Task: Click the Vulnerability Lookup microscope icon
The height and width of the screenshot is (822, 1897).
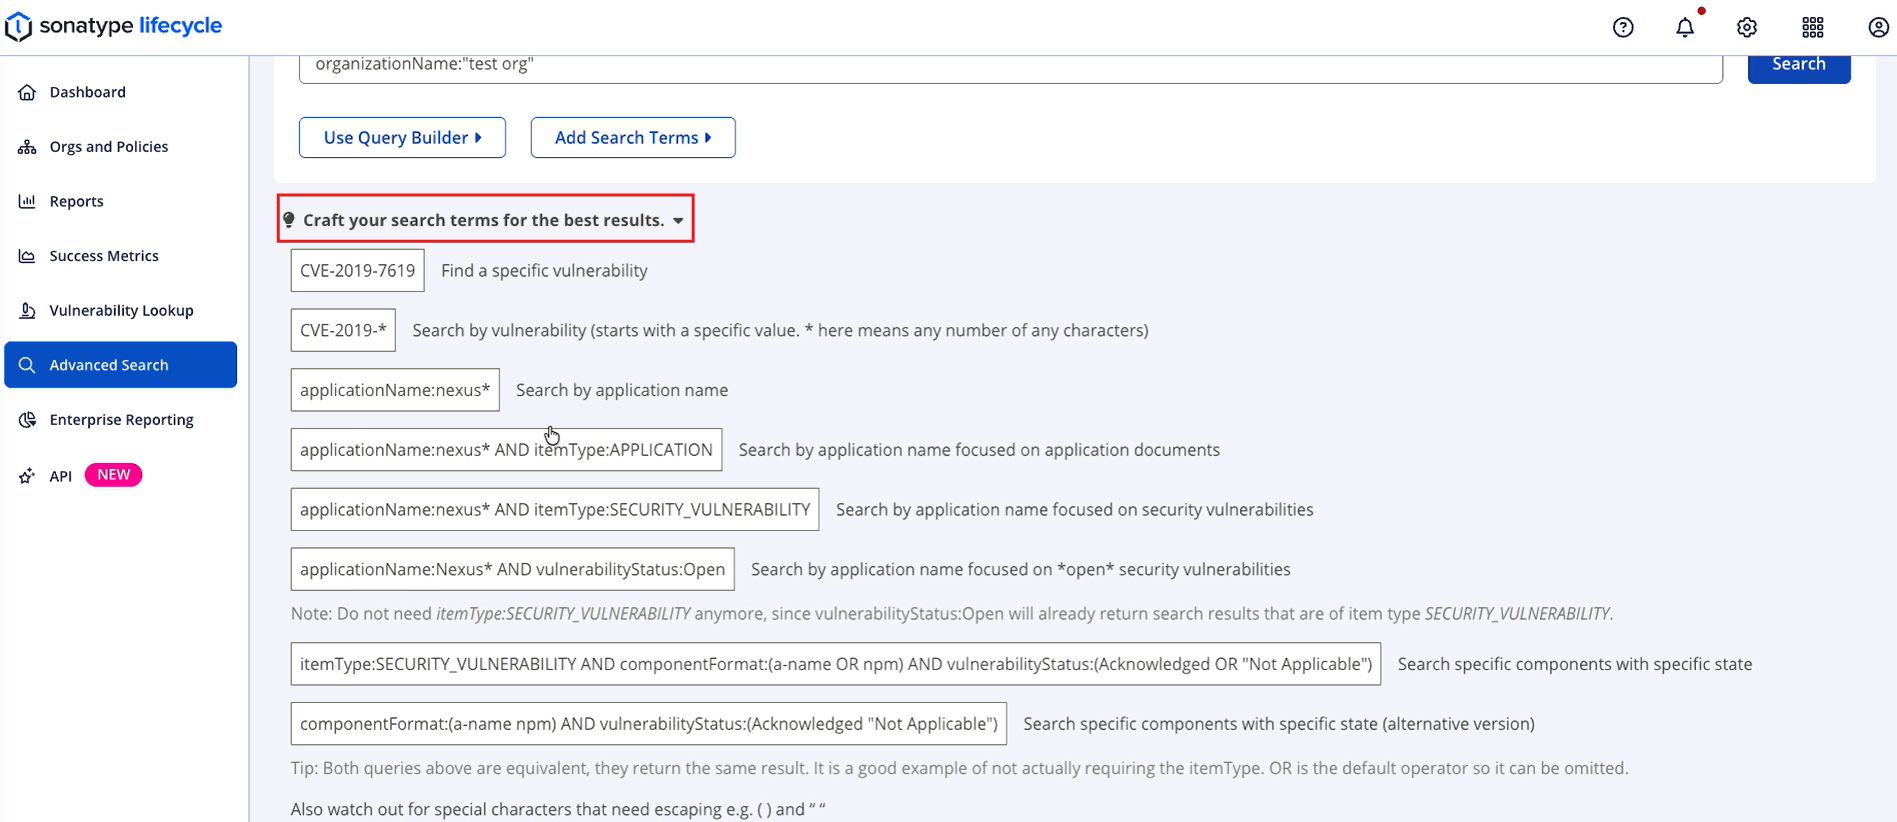Action: click(x=27, y=311)
